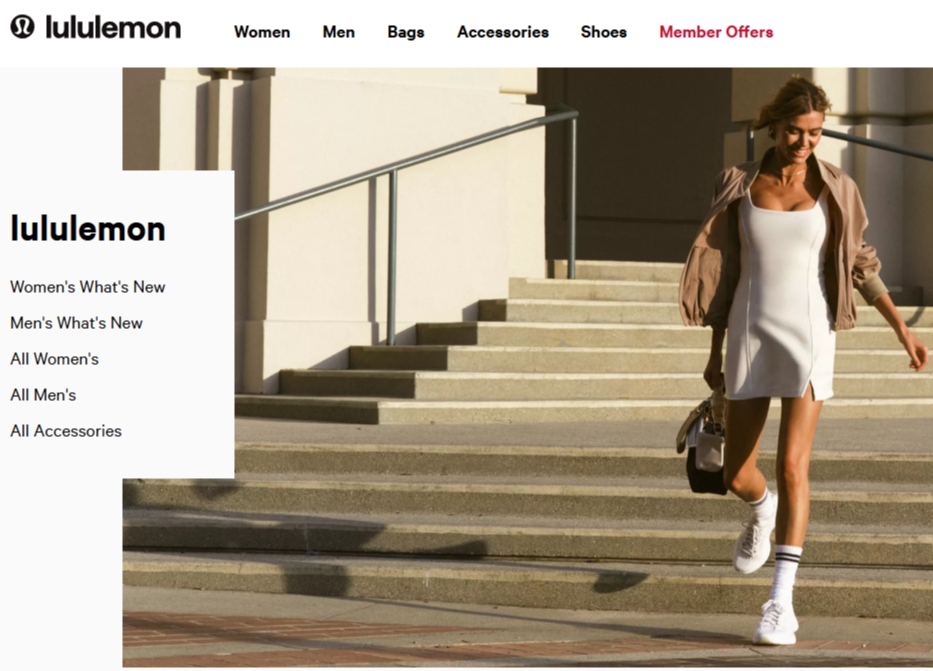This screenshot has width=933, height=671.
Task: Browse All Accessories link
Action: 65,431
